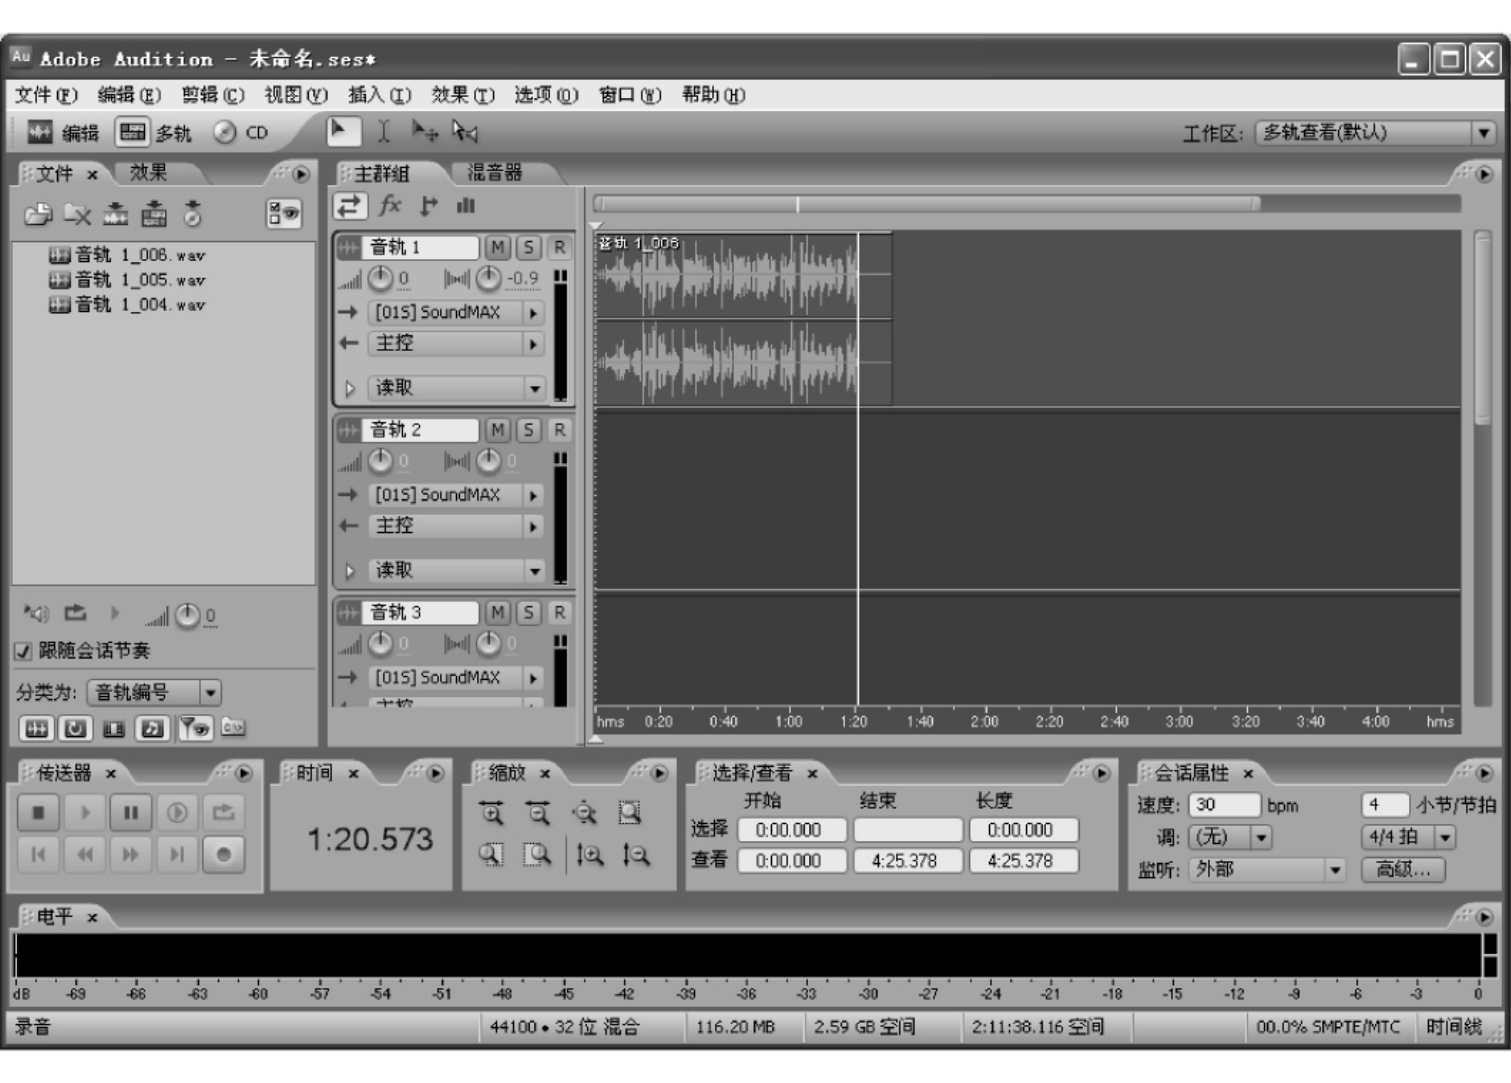Select the time selection I-beam tool

click(x=383, y=132)
